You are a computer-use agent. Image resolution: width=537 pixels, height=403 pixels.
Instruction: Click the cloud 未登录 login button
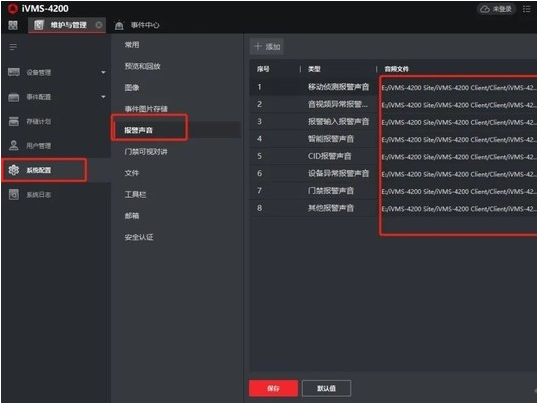[496, 9]
